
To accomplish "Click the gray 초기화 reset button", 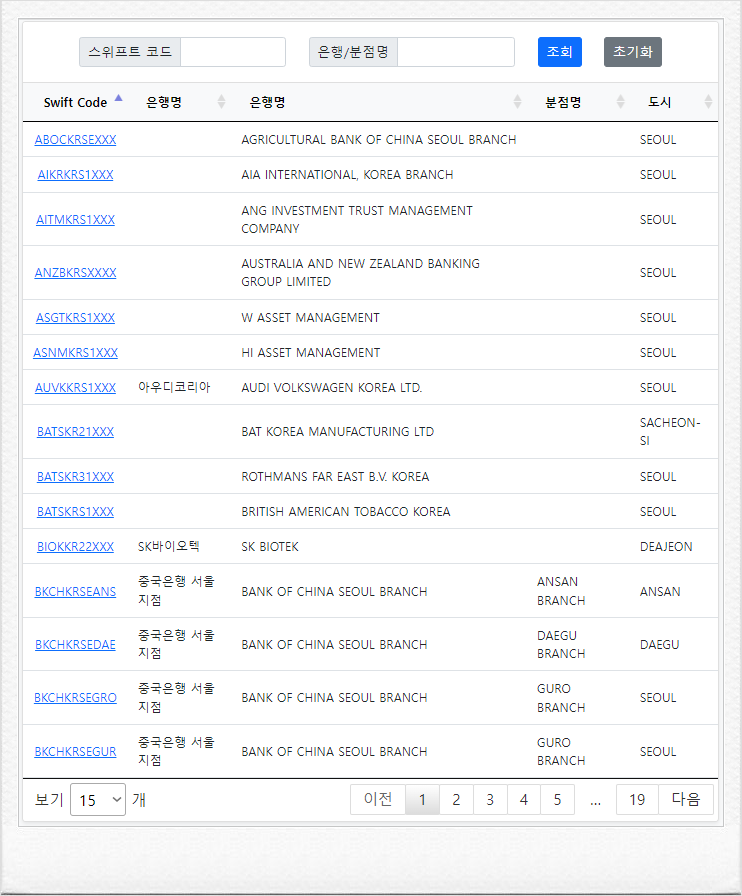I will click(633, 52).
